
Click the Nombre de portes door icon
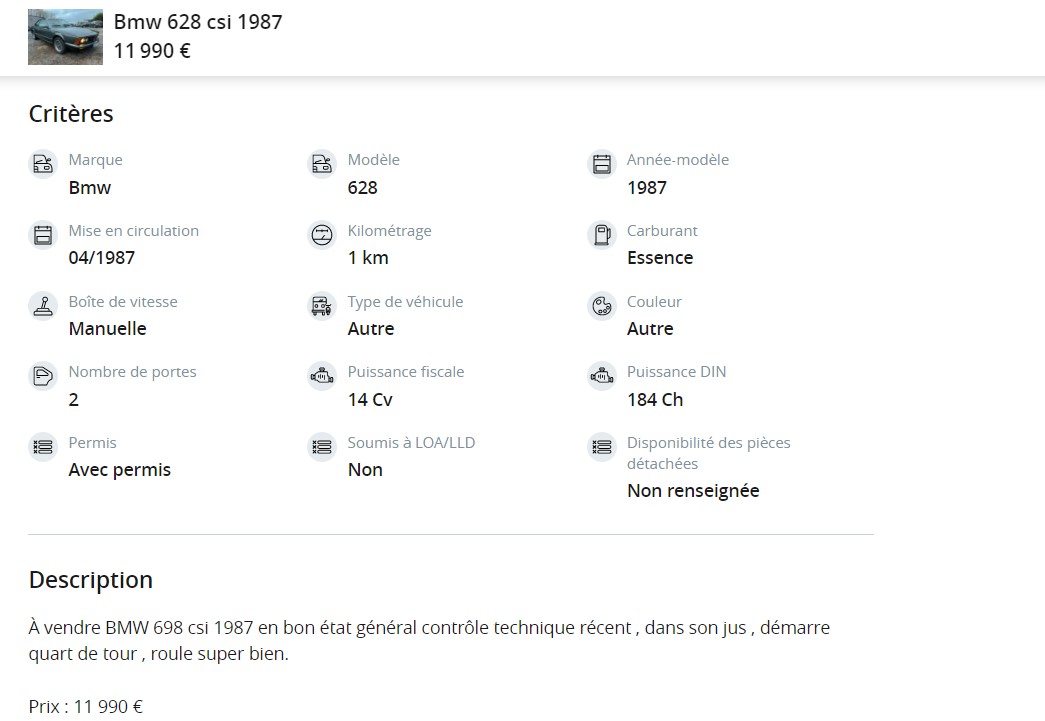point(43,376)
